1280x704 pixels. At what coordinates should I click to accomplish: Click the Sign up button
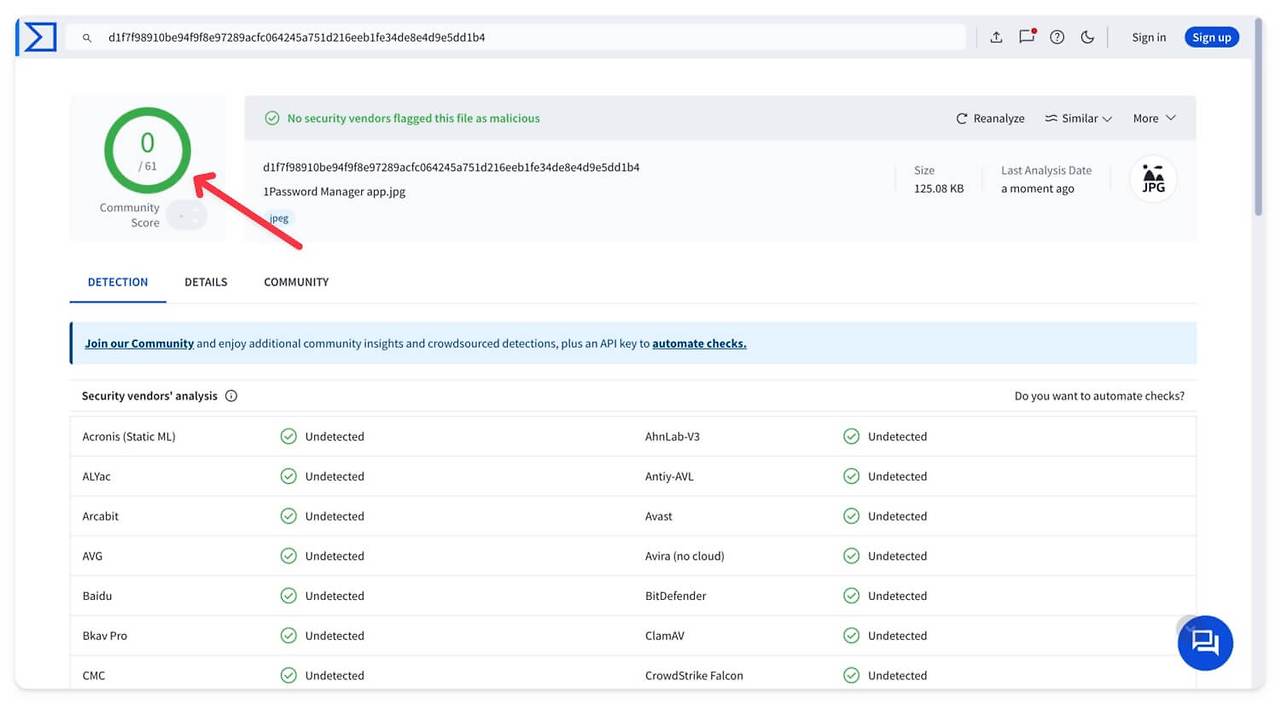pyautogui.click(x=1212, y=37)
